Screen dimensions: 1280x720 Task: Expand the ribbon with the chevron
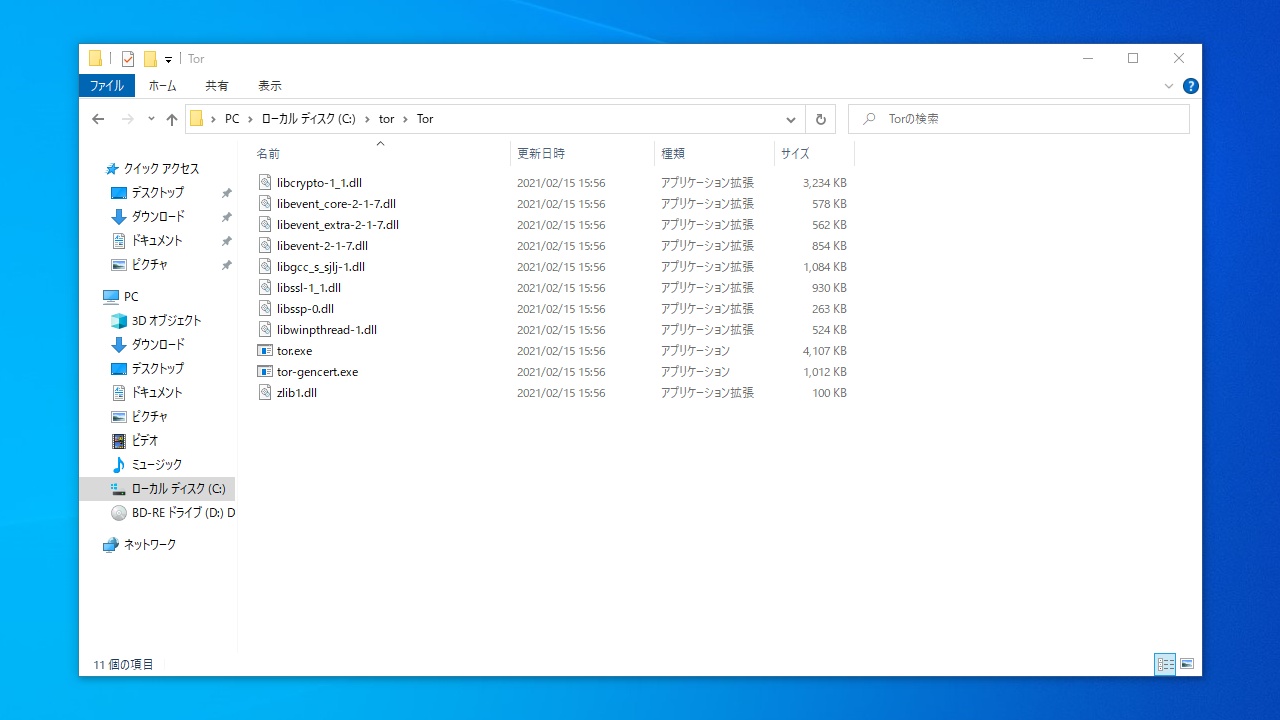[1169, 86]
